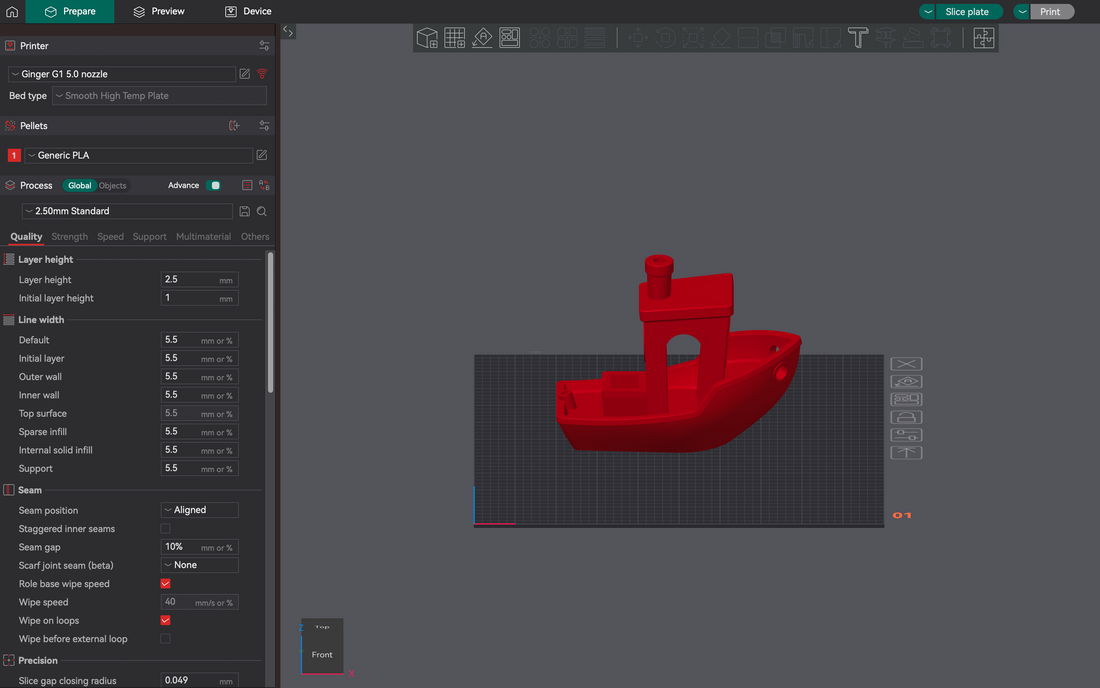Expand the Generic PLA material dropdown
Viewport: 1100px width, 688px height.
point(139,155)
